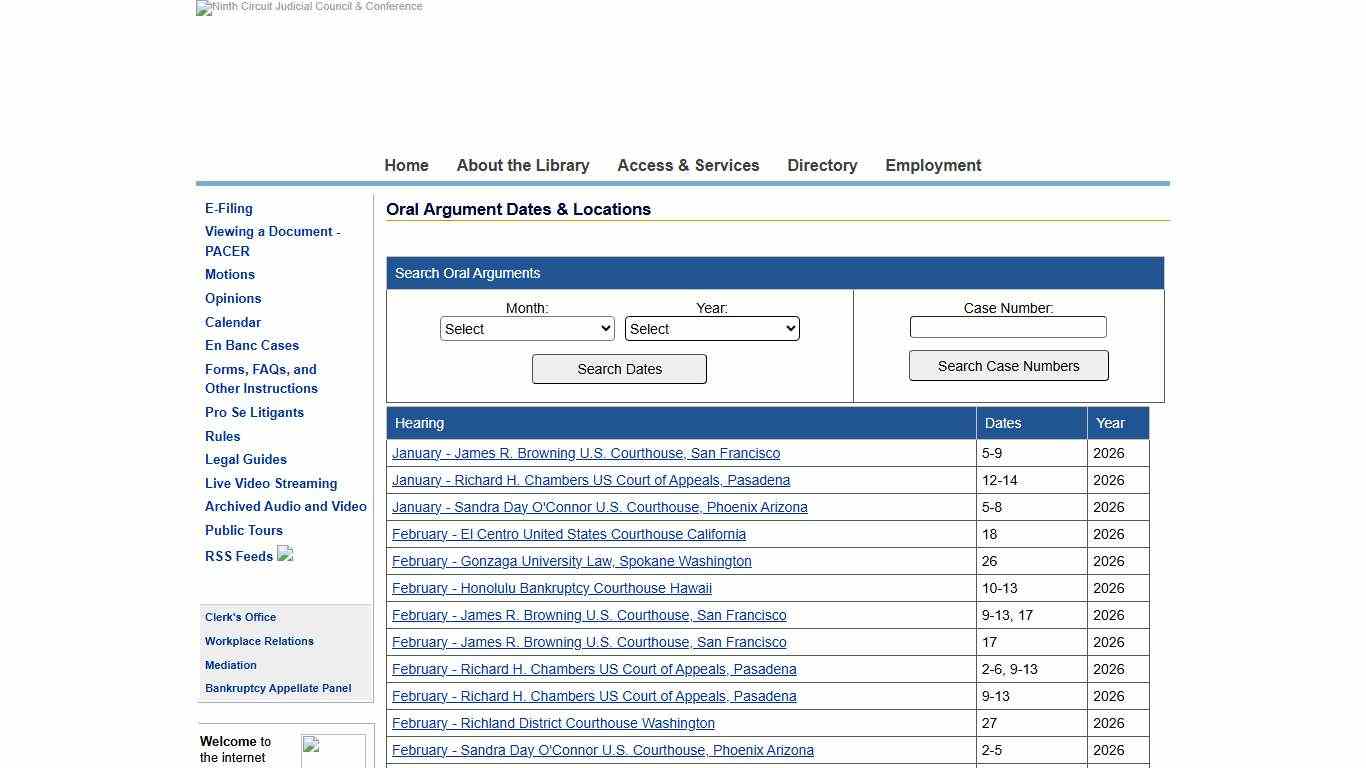Click the image beside the Welcome text

tap(333, 750)
